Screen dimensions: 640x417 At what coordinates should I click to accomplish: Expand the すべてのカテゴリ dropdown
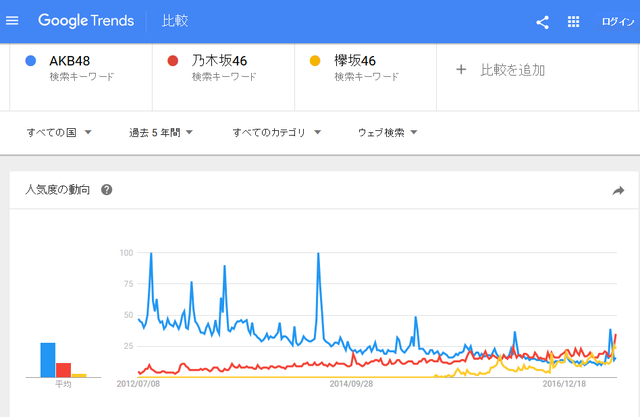[x=277, y=133]
